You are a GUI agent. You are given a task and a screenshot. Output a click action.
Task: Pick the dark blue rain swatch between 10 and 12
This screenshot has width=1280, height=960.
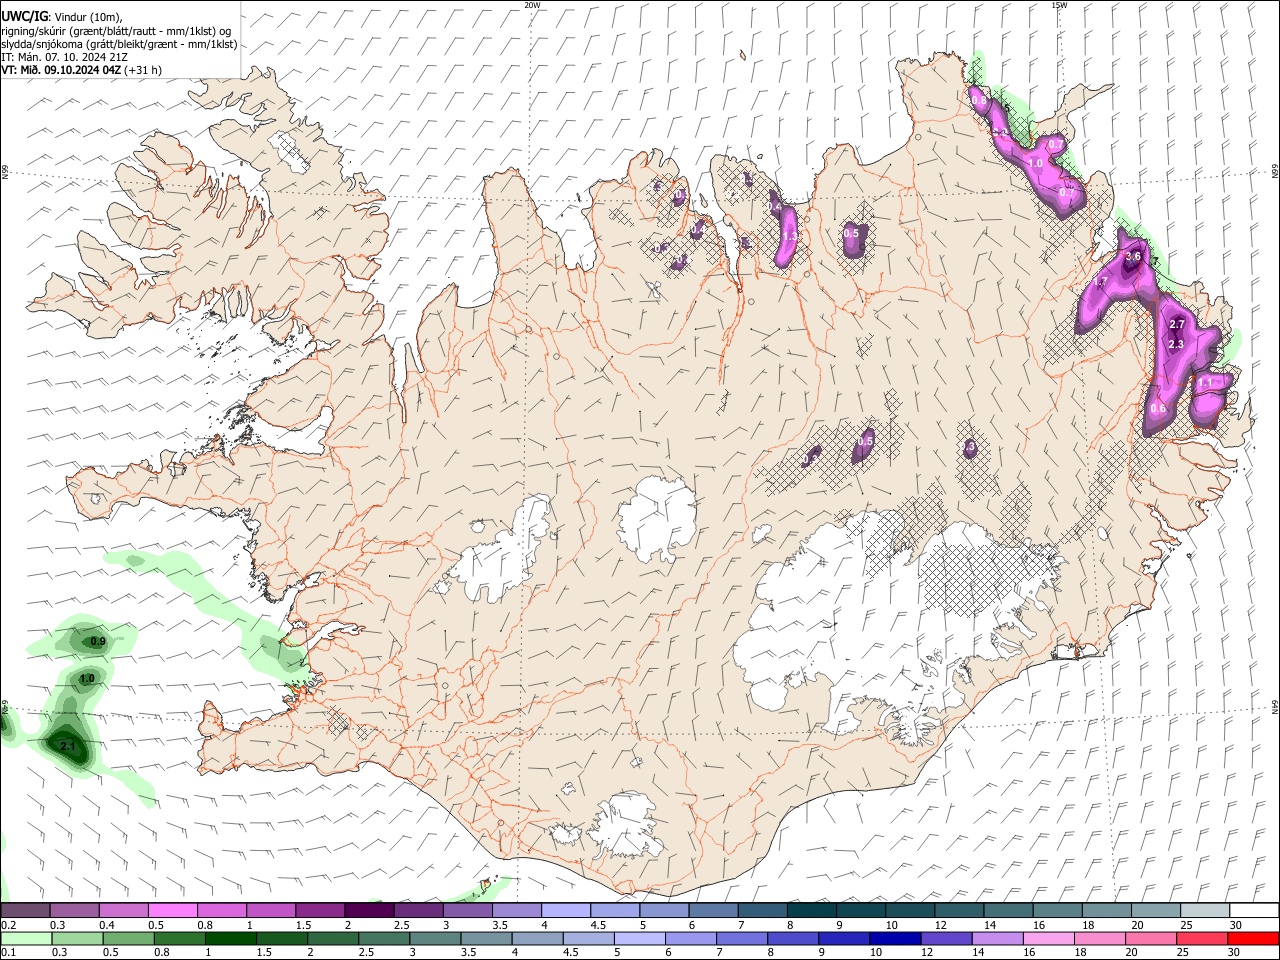click(896, 939)
